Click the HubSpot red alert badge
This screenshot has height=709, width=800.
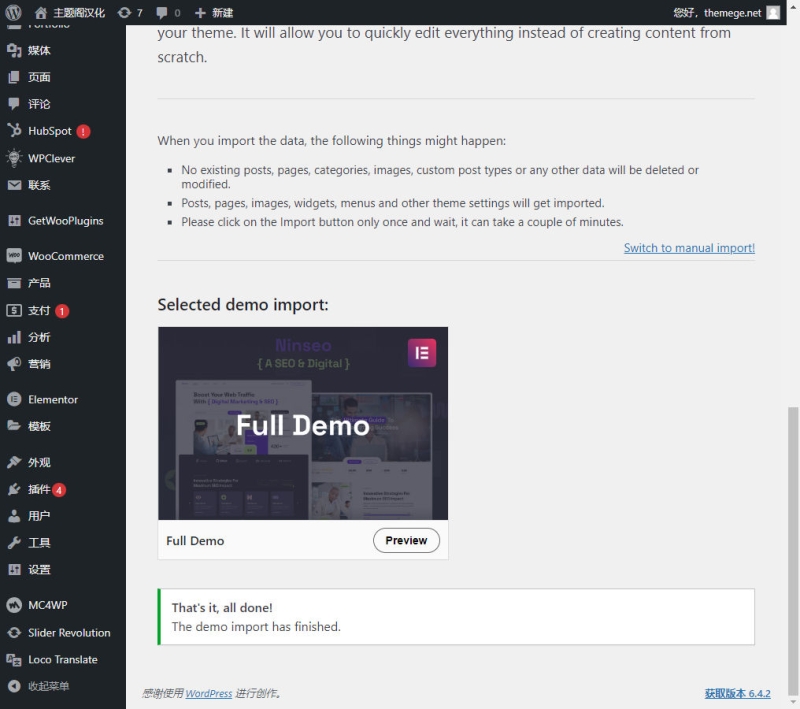83,132
